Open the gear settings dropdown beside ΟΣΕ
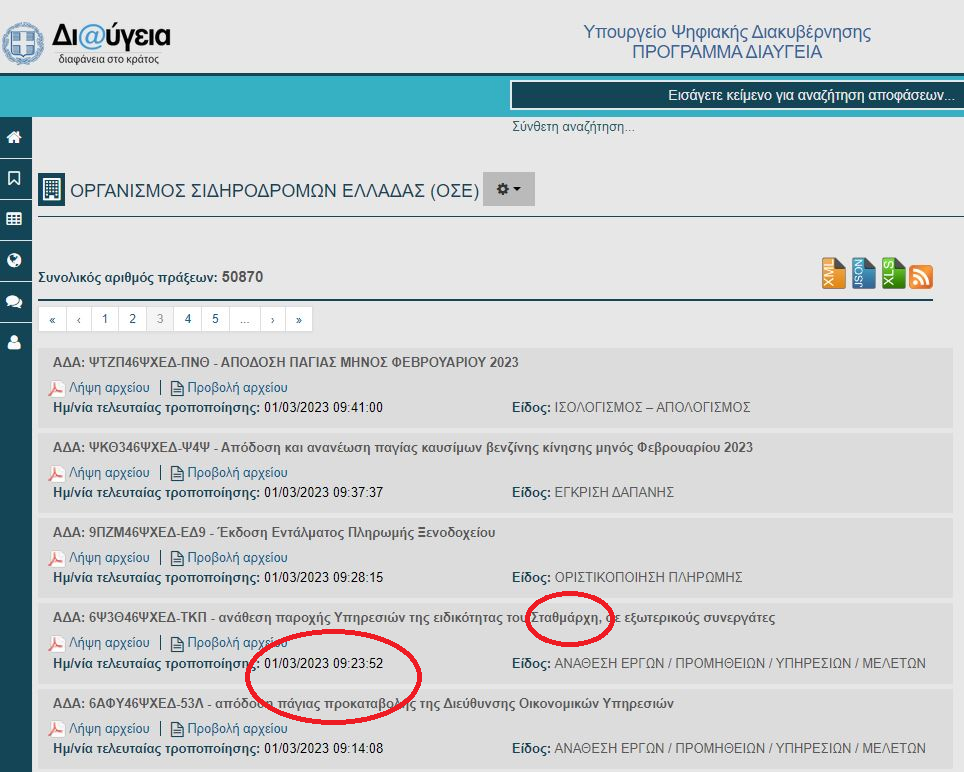Image resolution: width=964 pixels, height=772 pixels. [x=508, y=189]
